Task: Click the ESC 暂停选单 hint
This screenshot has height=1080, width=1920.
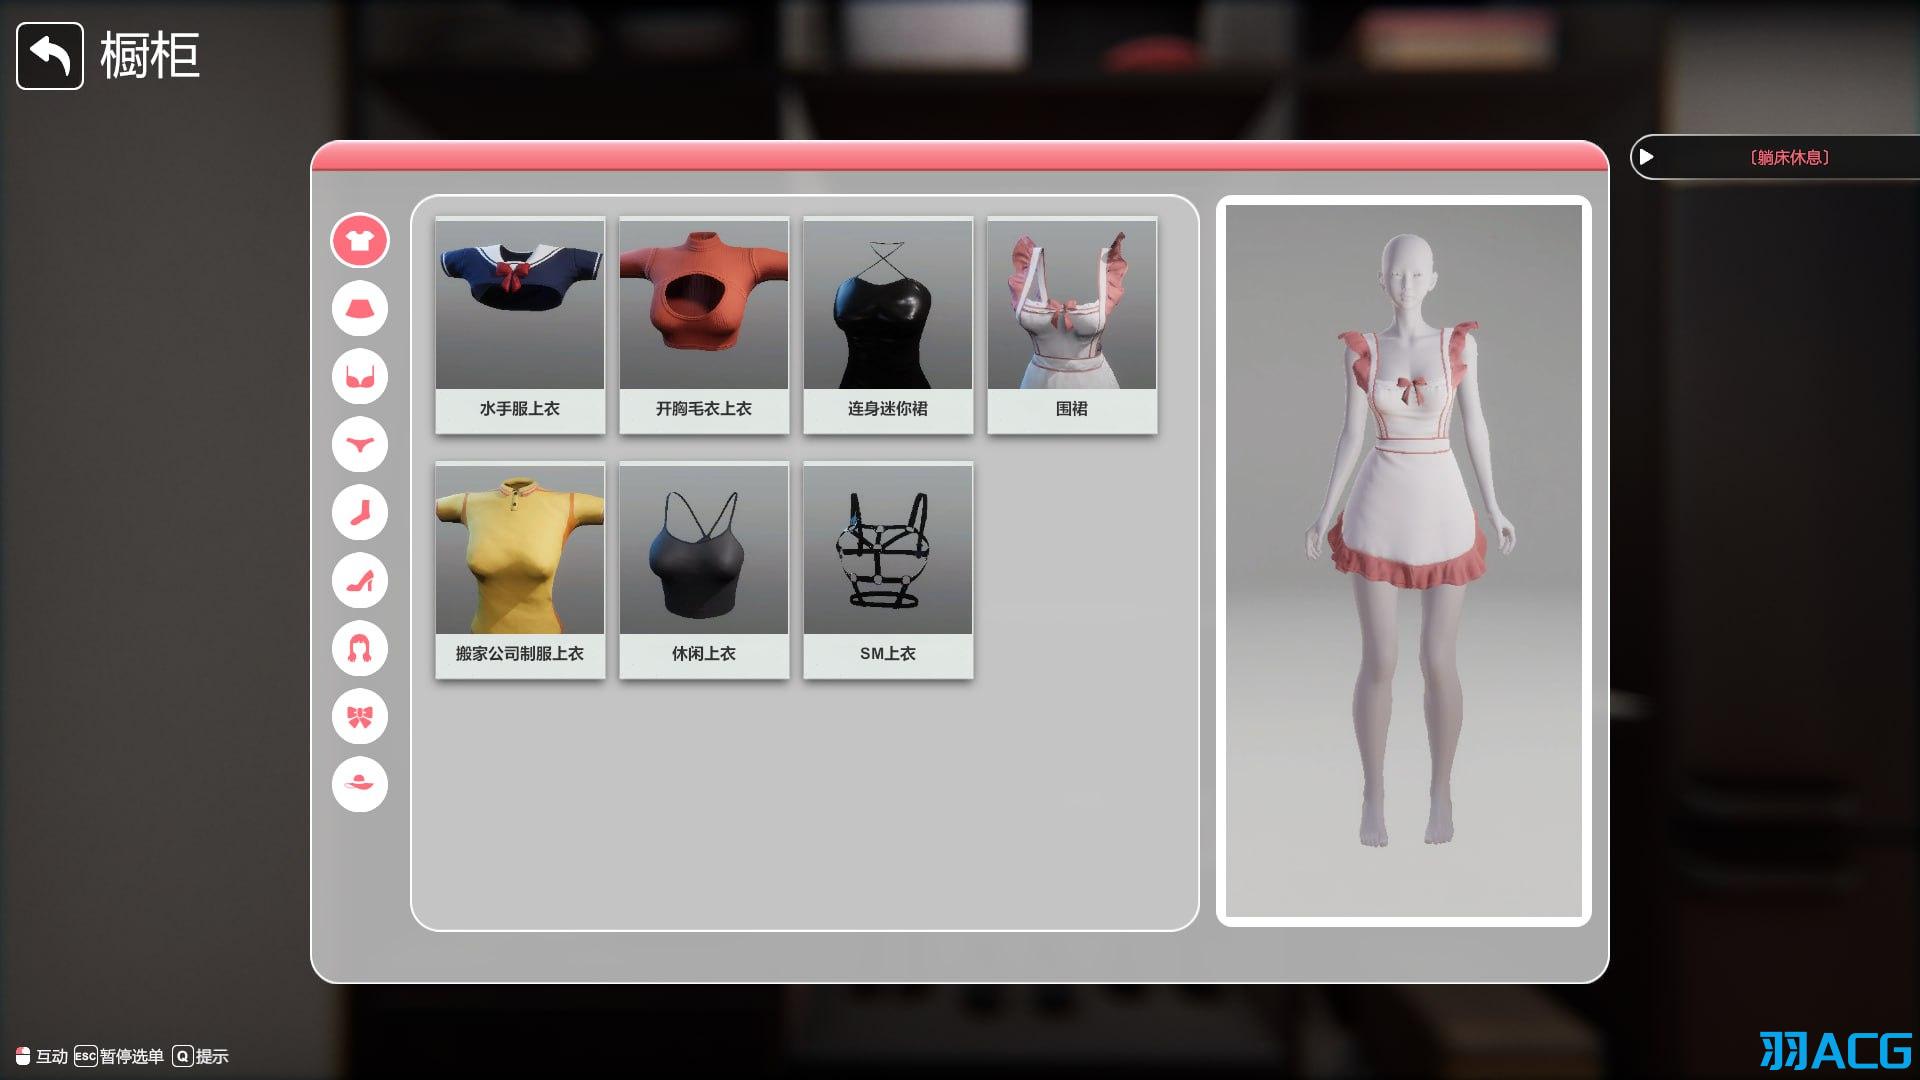Action: pyautogui.click(x=119, y=1056)
